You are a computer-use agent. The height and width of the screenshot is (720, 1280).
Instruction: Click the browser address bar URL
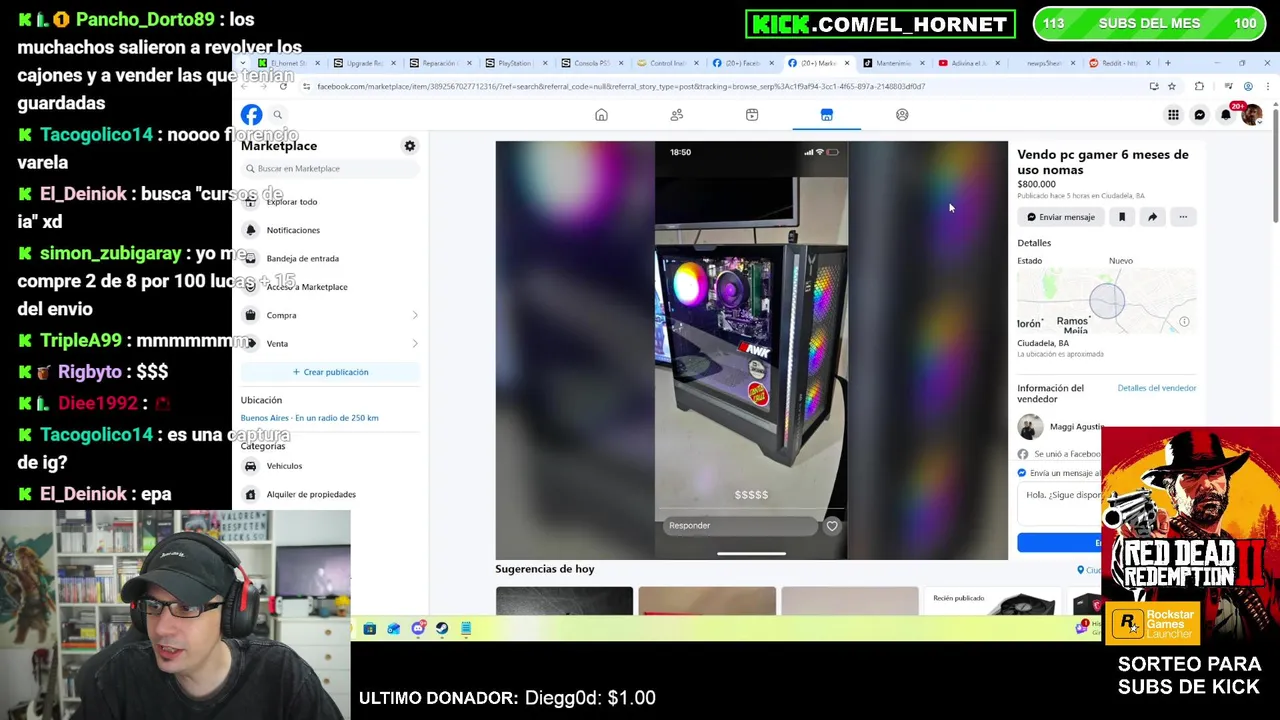click(620, 86)
